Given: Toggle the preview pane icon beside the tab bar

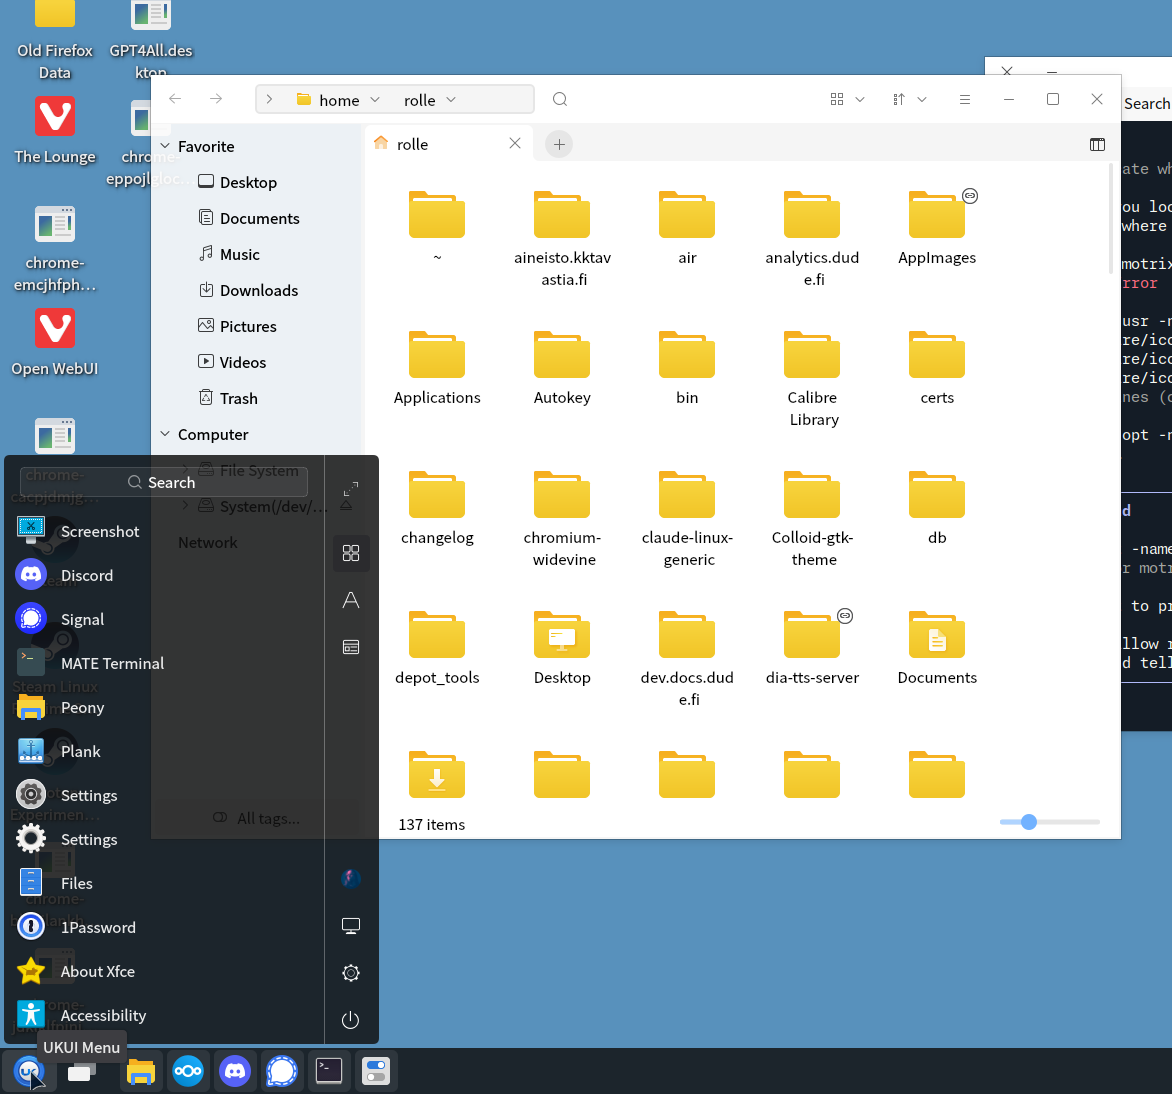Looking at the screenshot, I should [x=1097, y=144].
